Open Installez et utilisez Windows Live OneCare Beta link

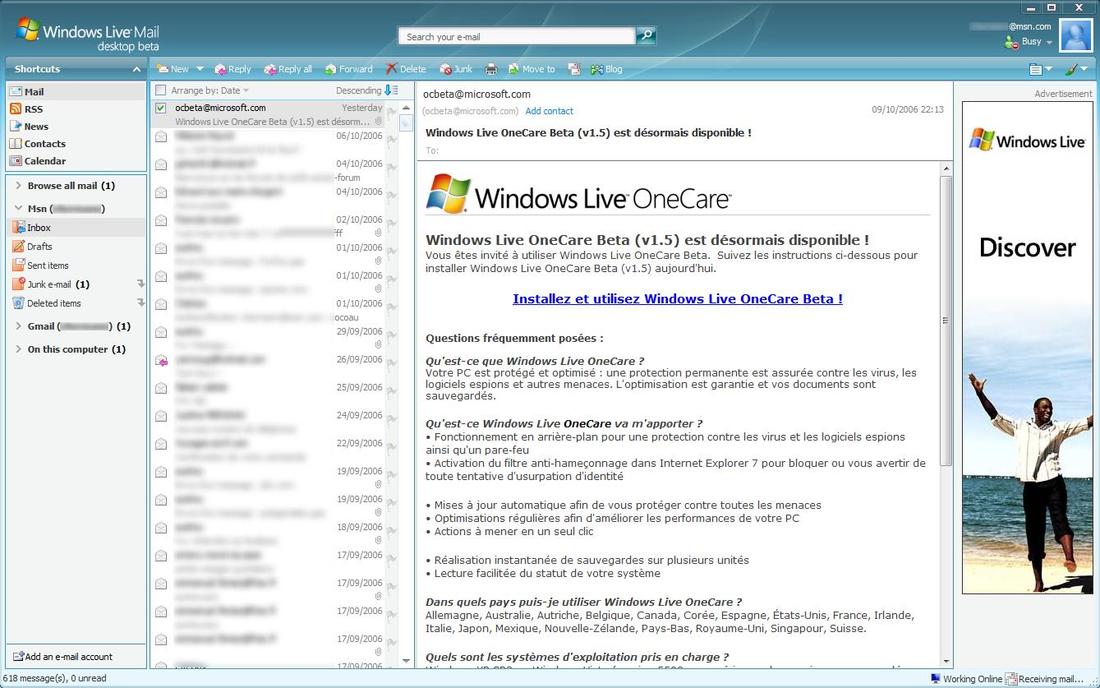[678, 299]
